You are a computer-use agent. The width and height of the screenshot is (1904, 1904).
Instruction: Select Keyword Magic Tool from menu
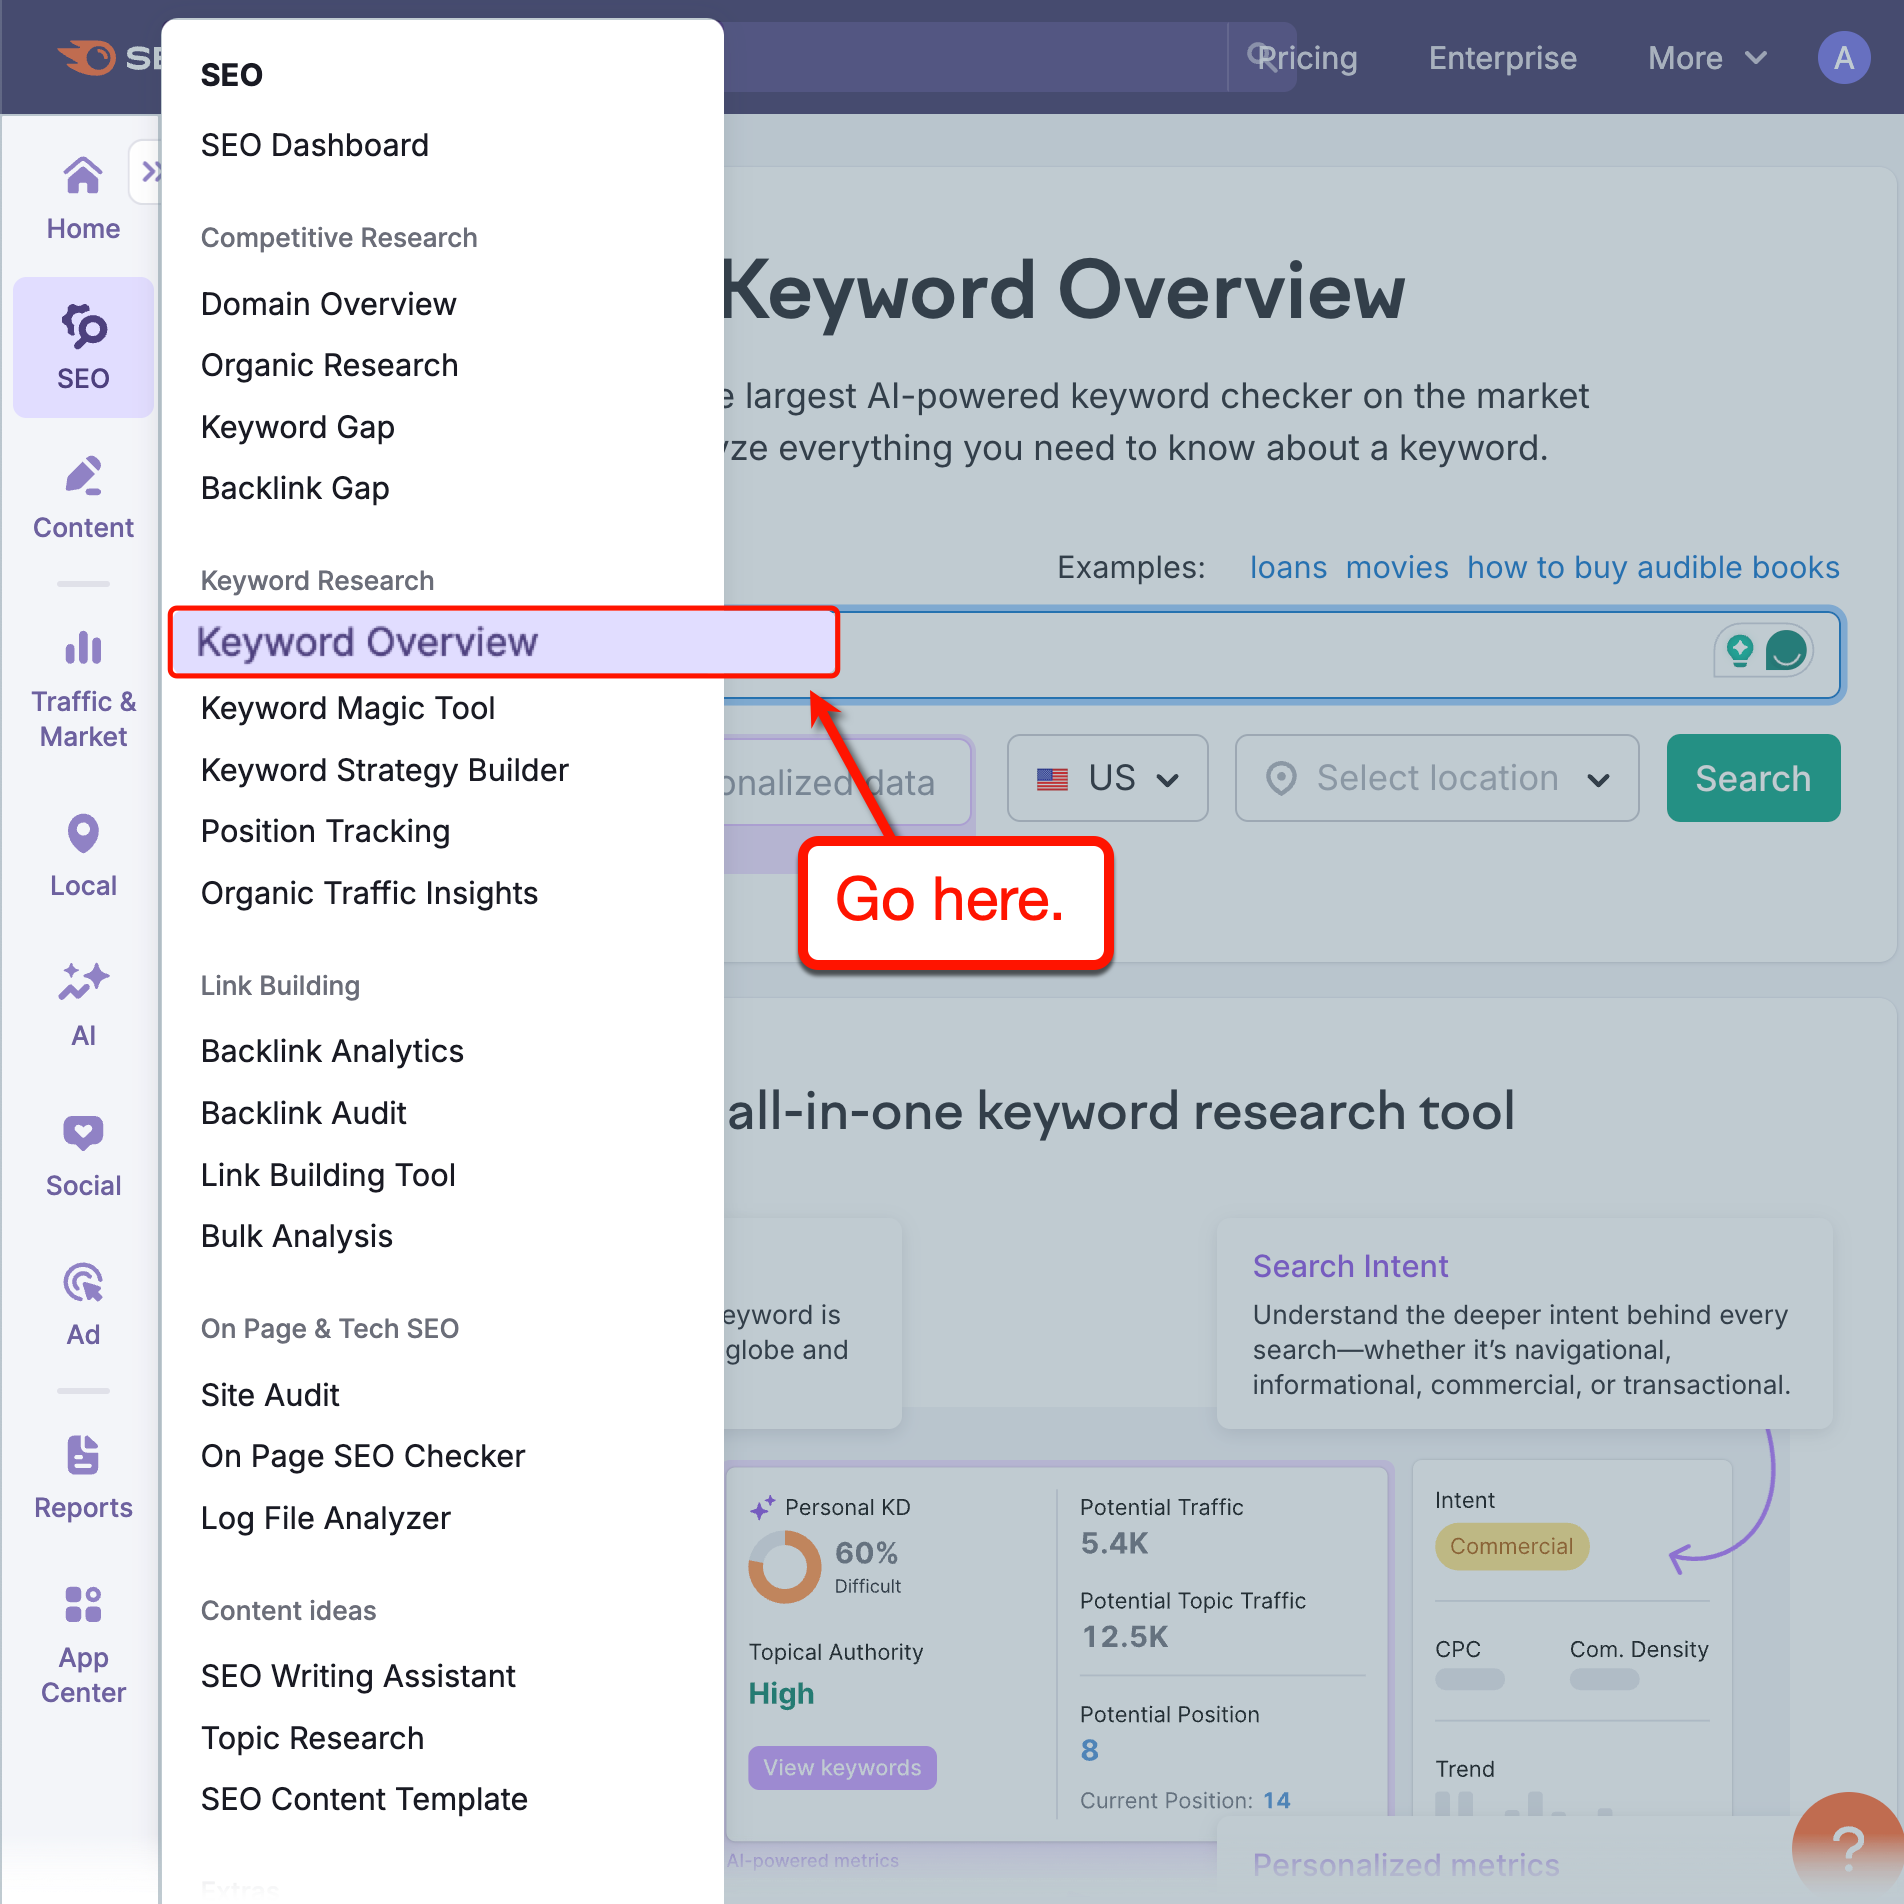coord(348,708)
